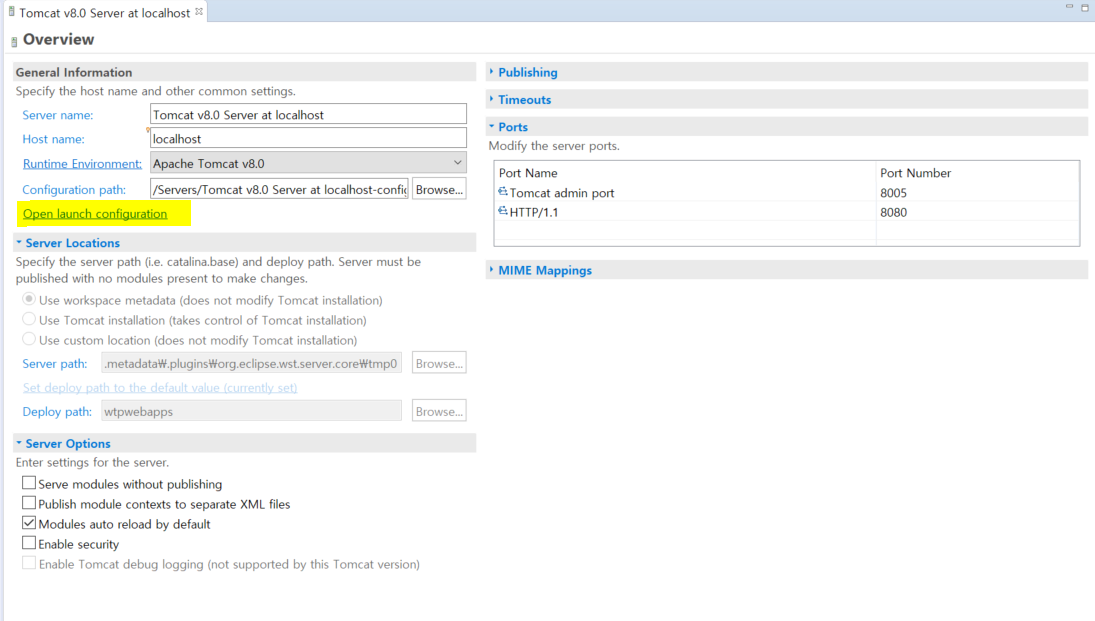Browse for the Server path

point(439,363)
